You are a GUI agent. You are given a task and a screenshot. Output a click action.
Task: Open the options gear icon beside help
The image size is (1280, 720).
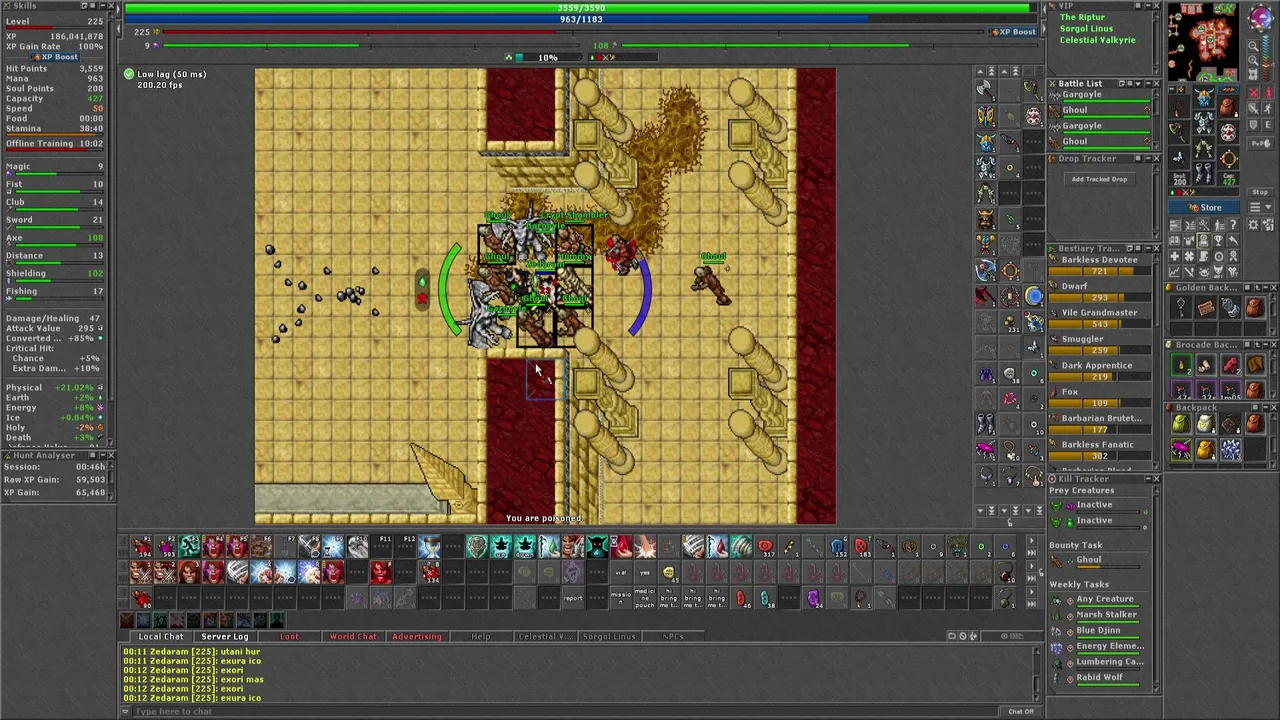coord(1253,224)
